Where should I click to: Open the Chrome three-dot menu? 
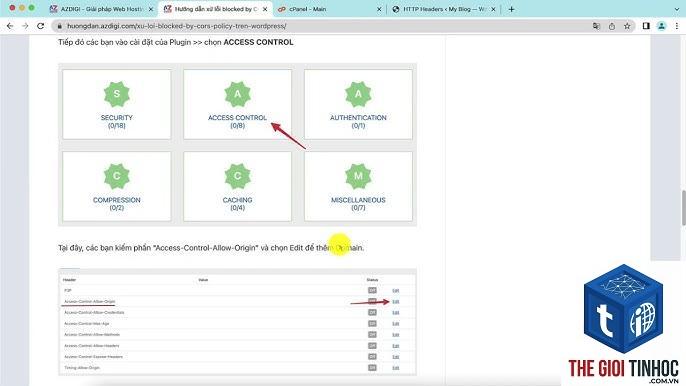point(677,26)
